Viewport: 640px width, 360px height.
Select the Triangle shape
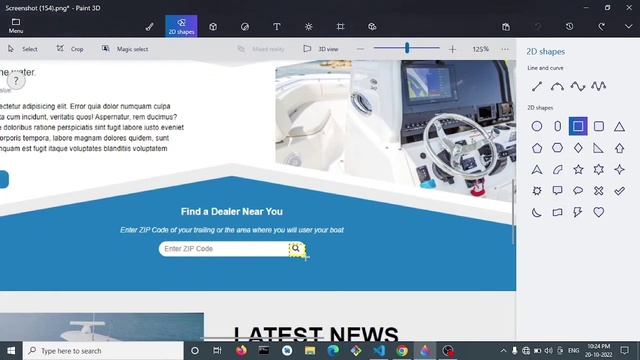click(620, 126)
